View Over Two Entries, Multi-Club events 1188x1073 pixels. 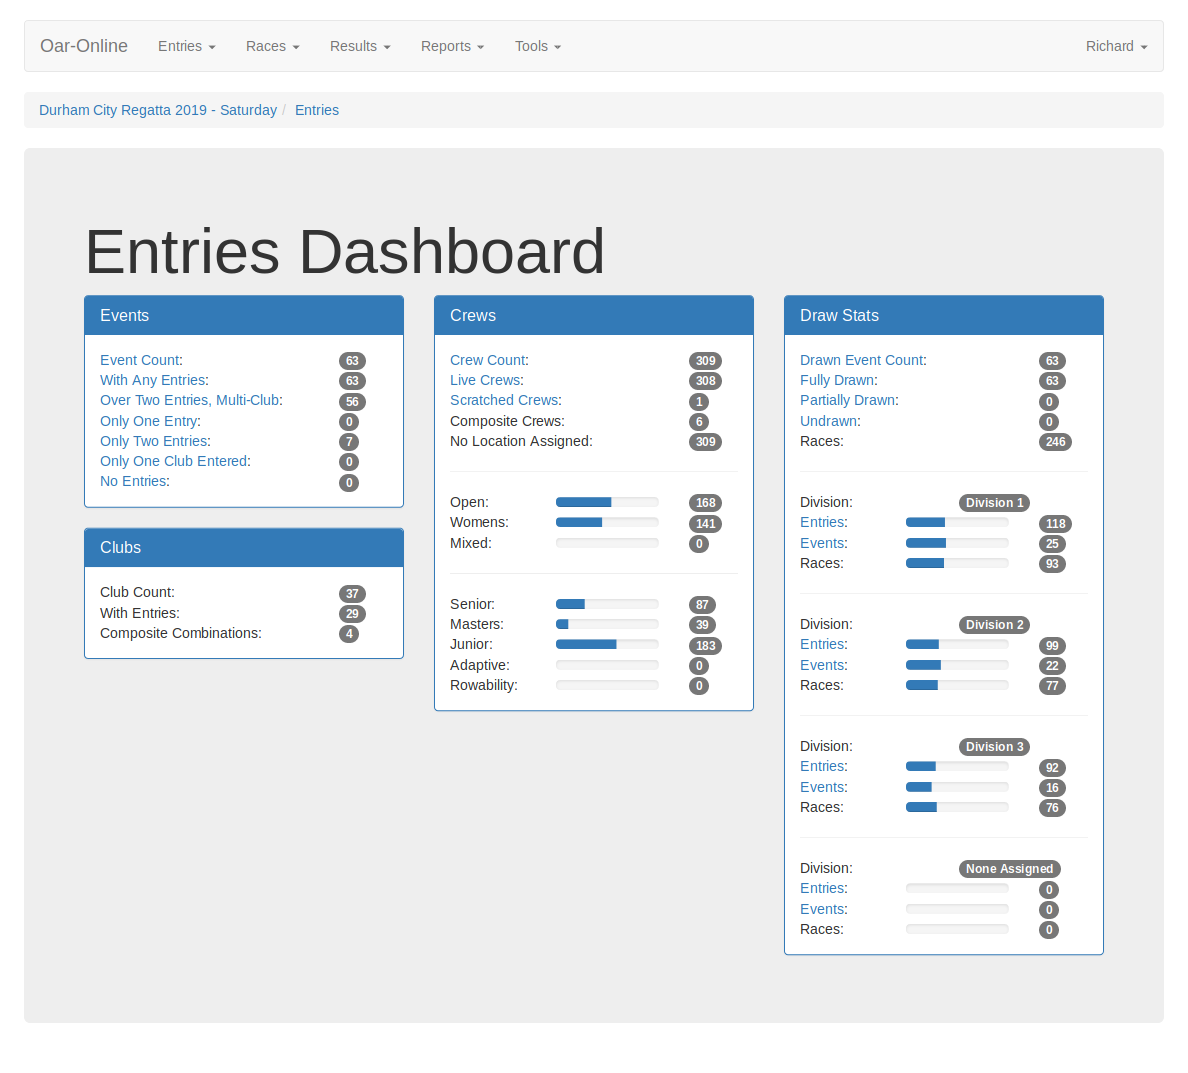[189, 400]
